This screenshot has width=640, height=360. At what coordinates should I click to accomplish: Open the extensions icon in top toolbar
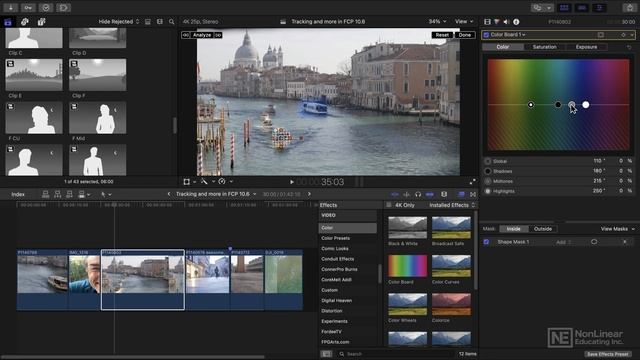[x=64, y=7]
